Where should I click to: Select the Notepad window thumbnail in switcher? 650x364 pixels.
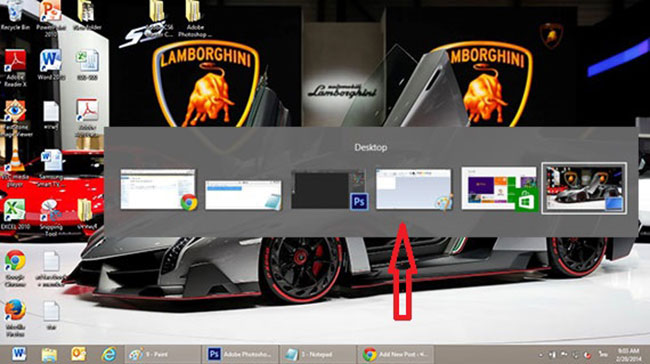244,195
